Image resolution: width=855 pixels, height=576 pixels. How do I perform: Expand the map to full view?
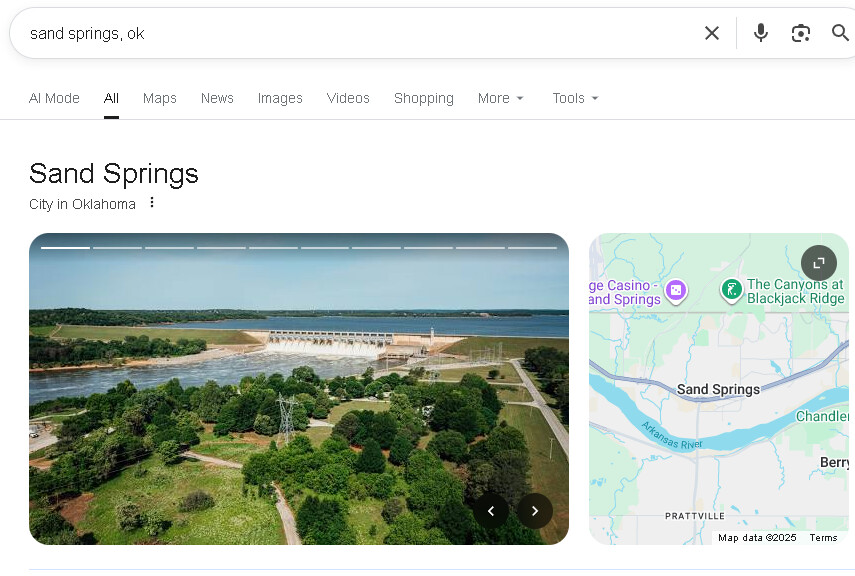coord(819,263)
